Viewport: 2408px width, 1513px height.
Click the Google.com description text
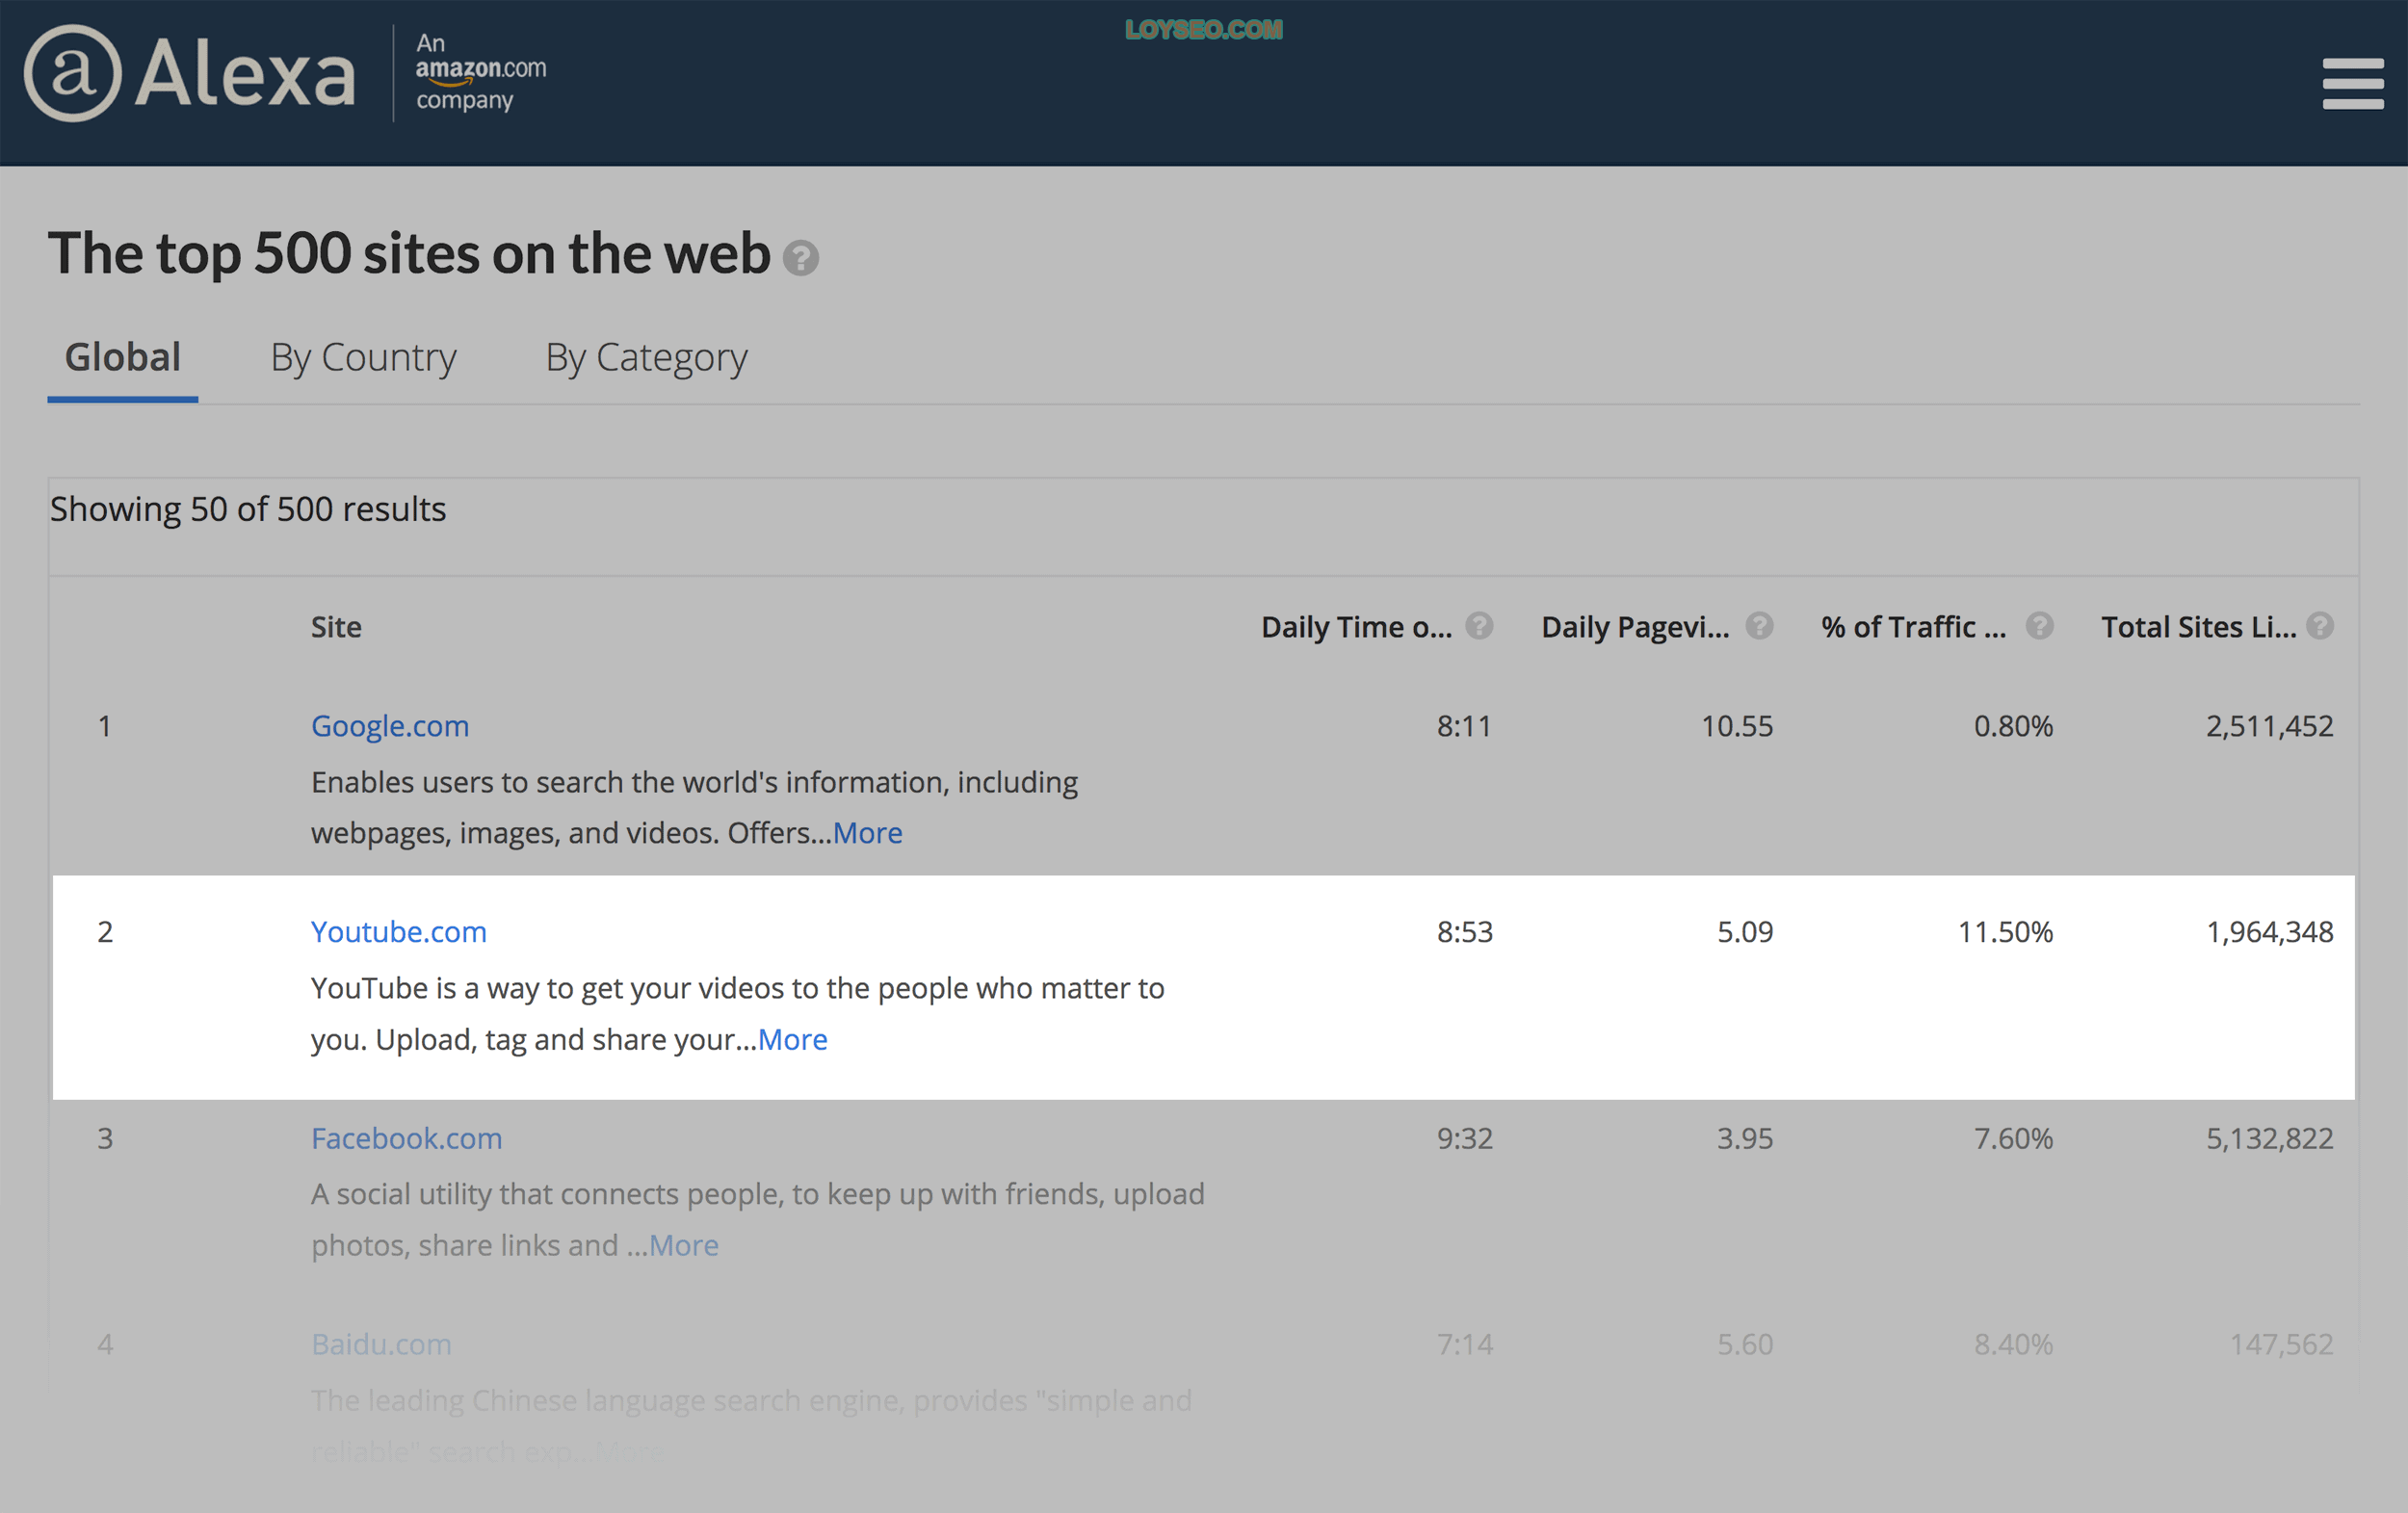coord(694,807)
